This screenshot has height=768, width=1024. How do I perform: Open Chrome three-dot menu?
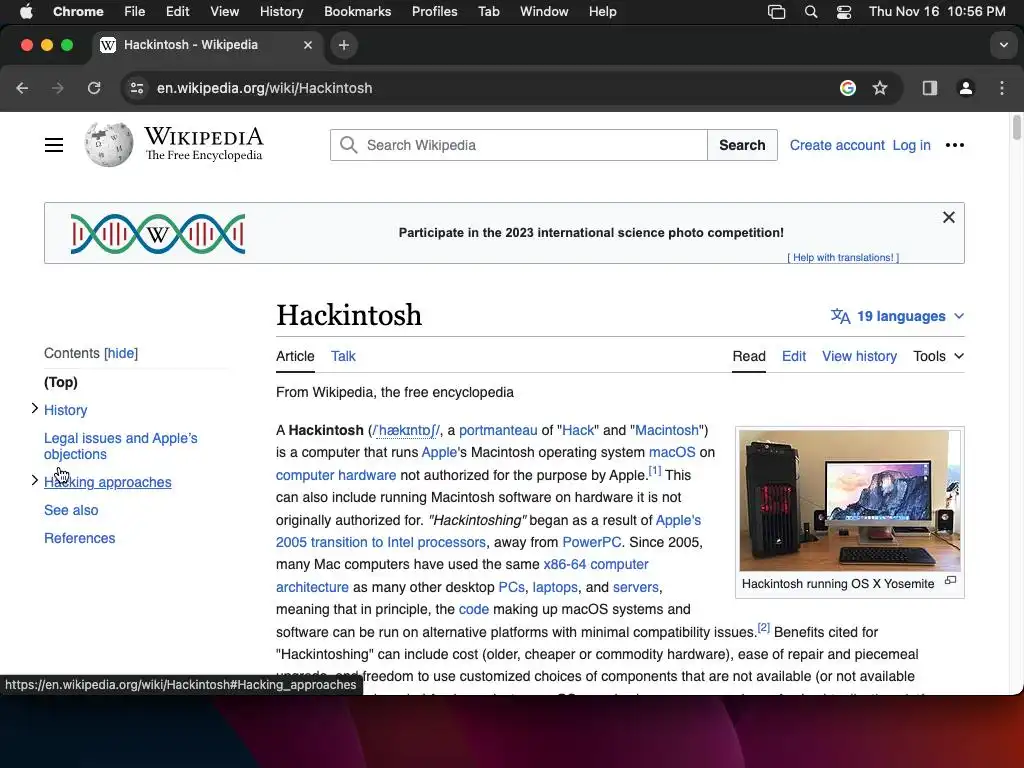coord(1002,88)
